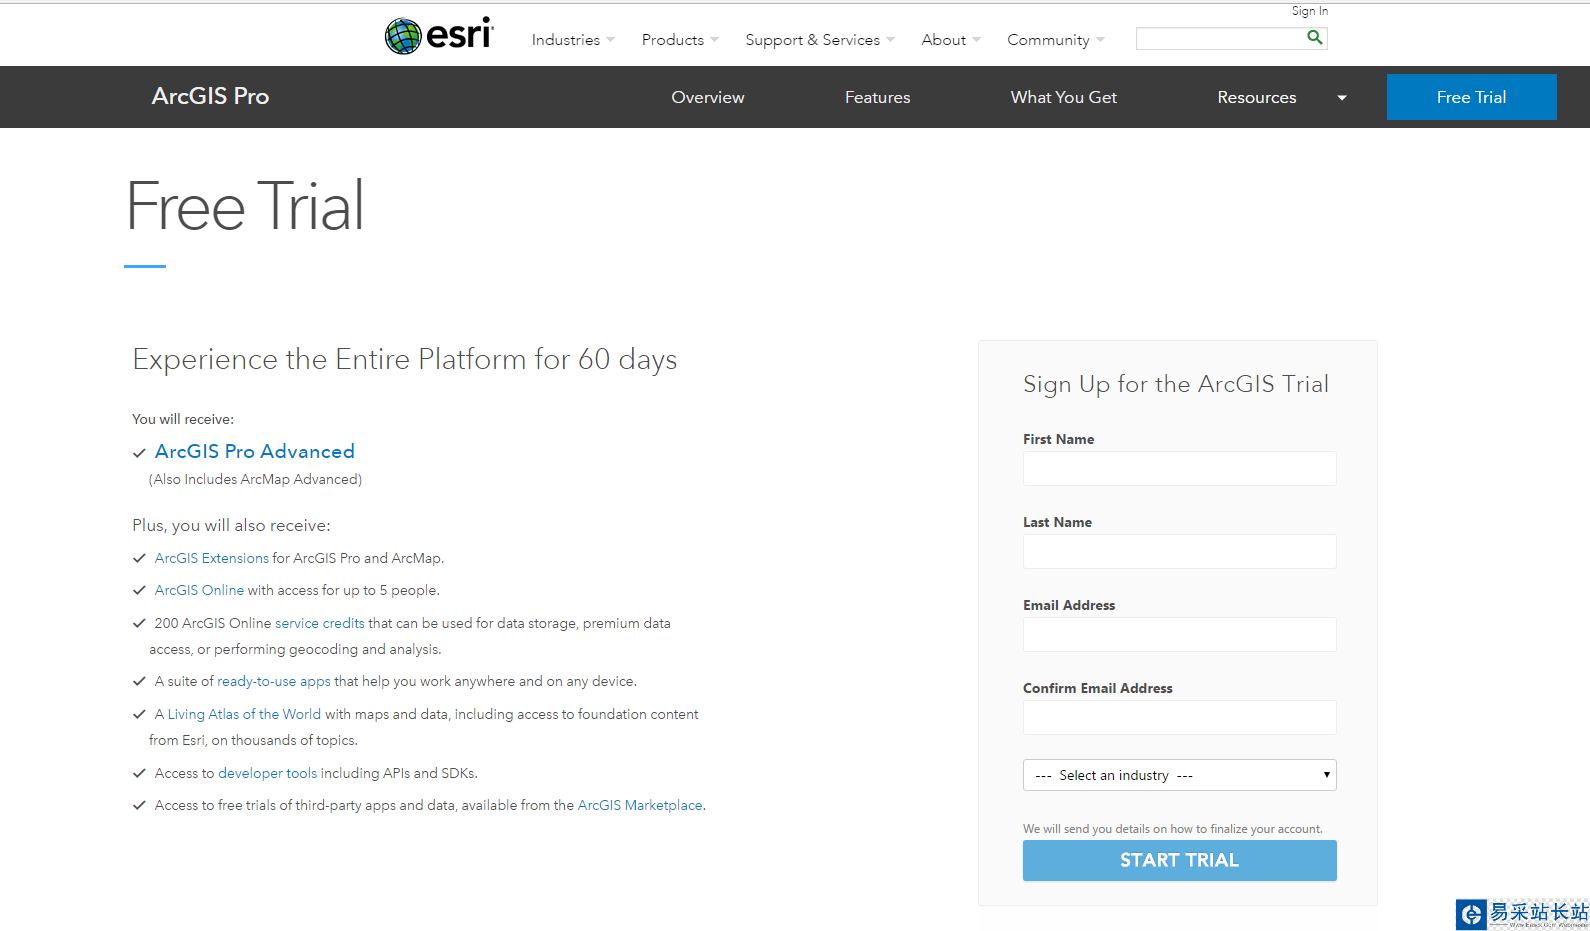Image resolution: width=1590 pixels, height=931 pixels.
Task: Open the ready-to-use apps link
Action: [x=274, y=681]
